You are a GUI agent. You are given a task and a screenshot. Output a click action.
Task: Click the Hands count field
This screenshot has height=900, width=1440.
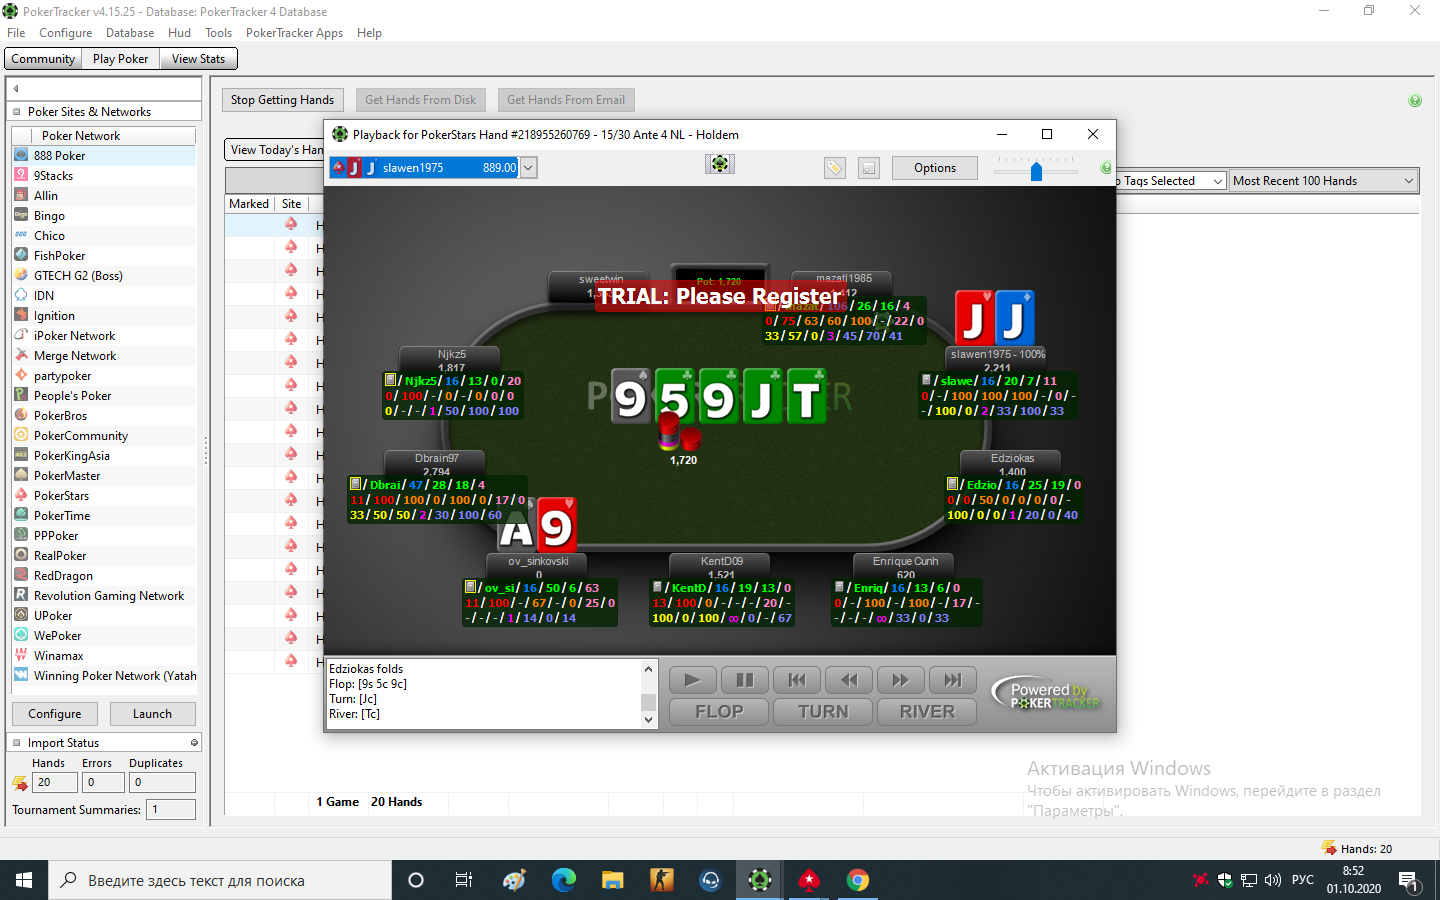click(x=55, y=783)
